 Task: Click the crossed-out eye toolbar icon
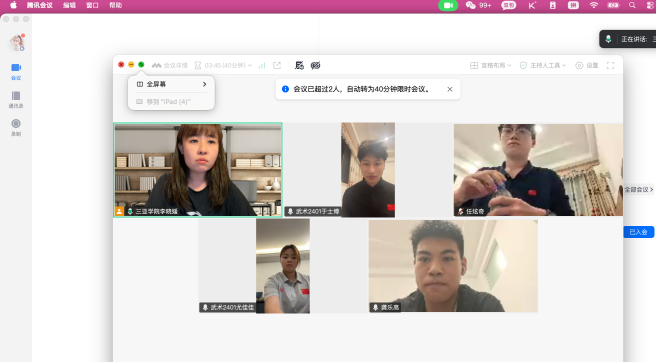315,65
